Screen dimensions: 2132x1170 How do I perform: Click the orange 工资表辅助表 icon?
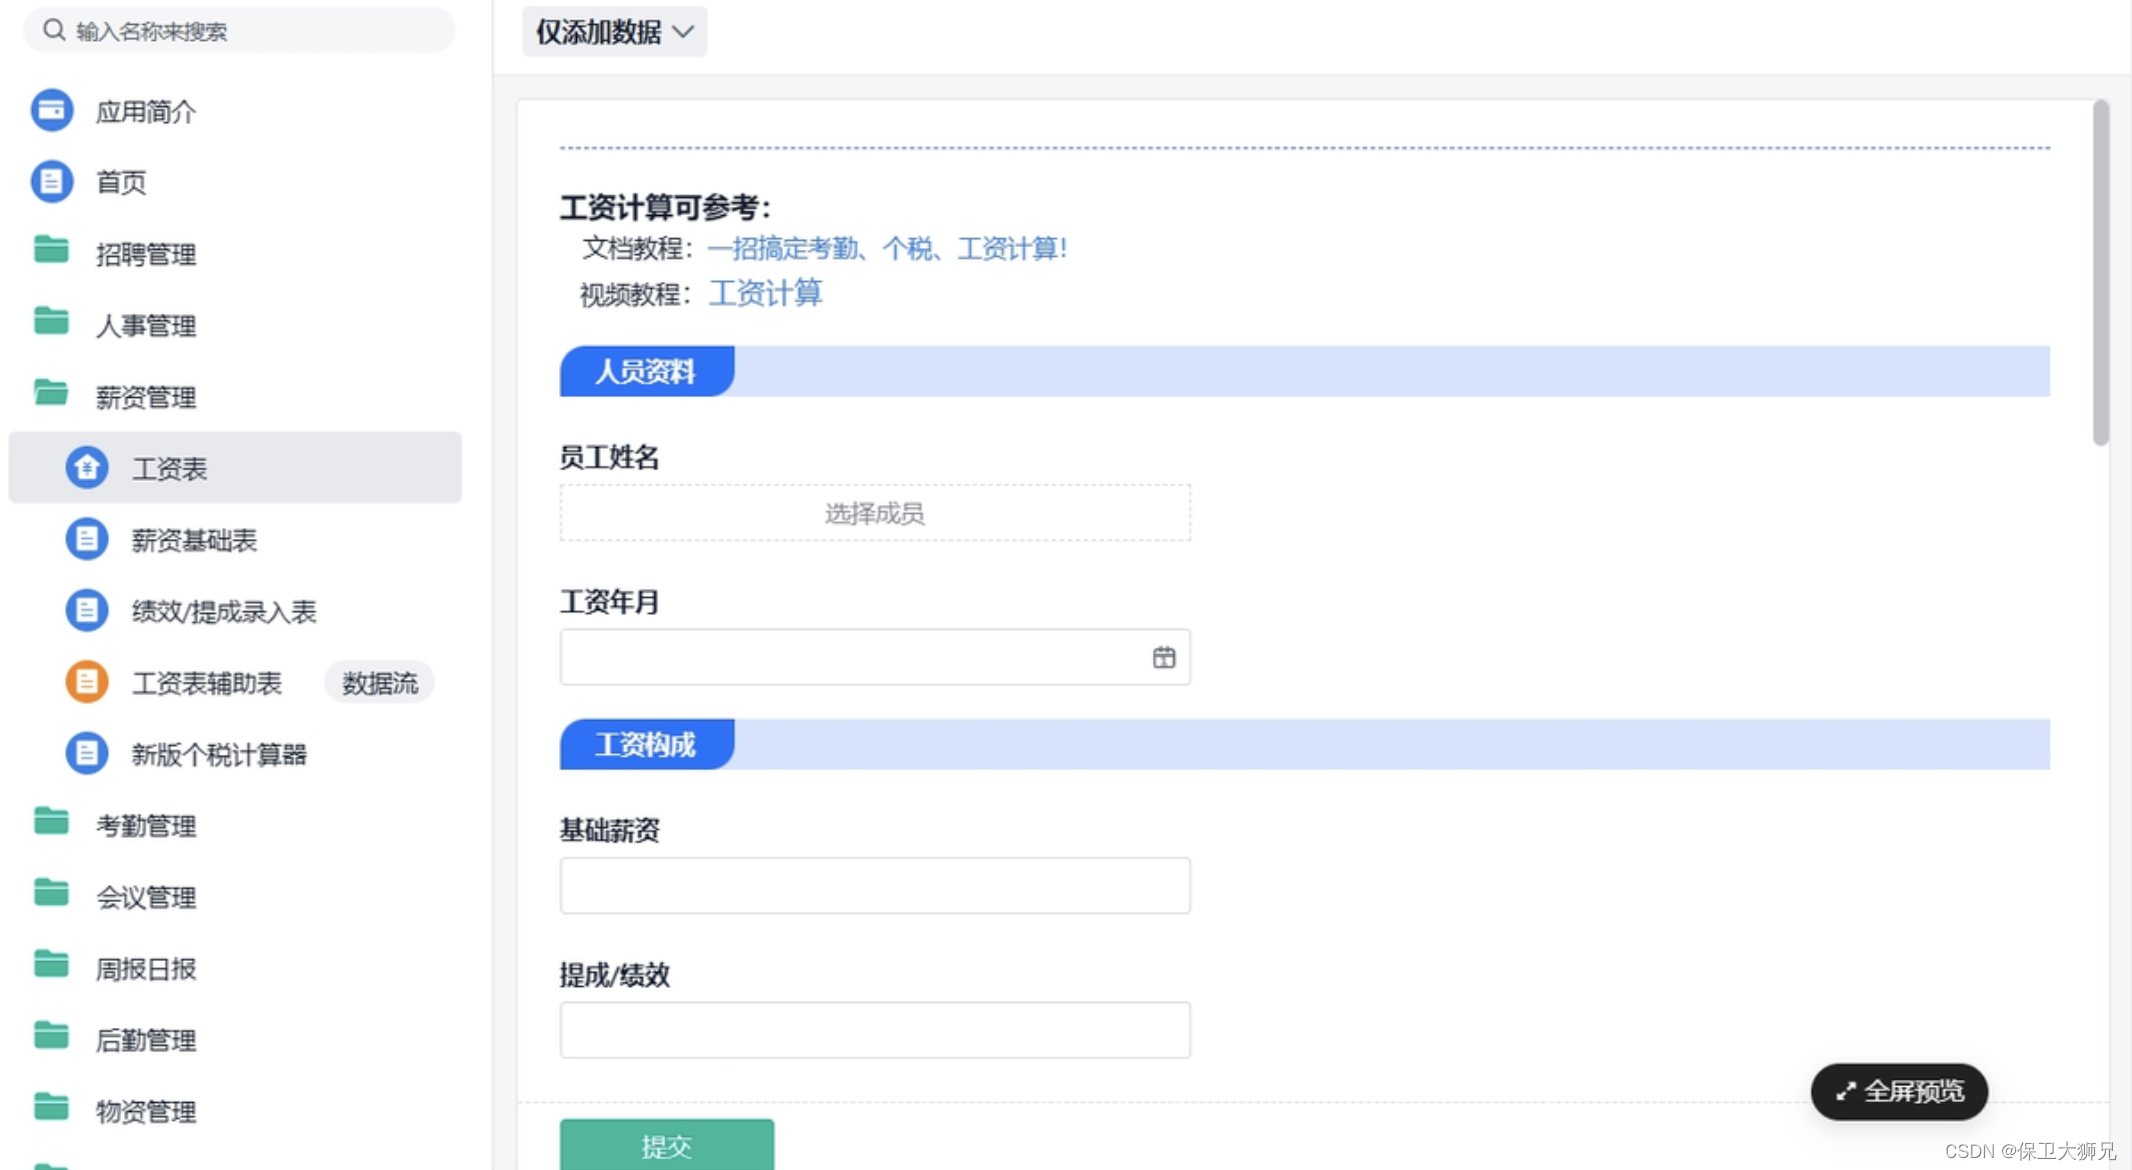pos(87,683)
